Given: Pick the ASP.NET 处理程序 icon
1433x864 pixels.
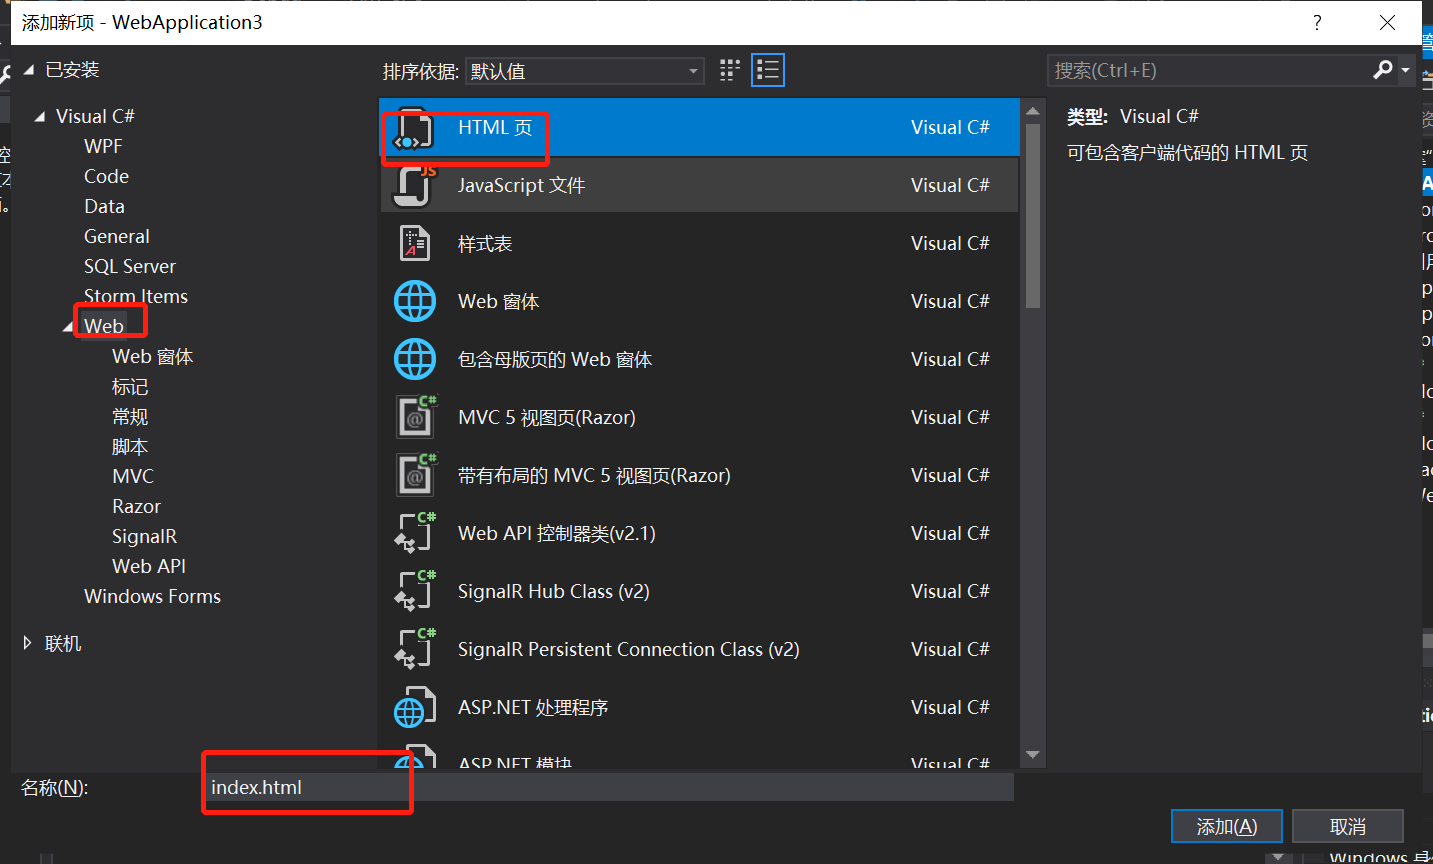Looking at the screenshot, I should point(415,707).
